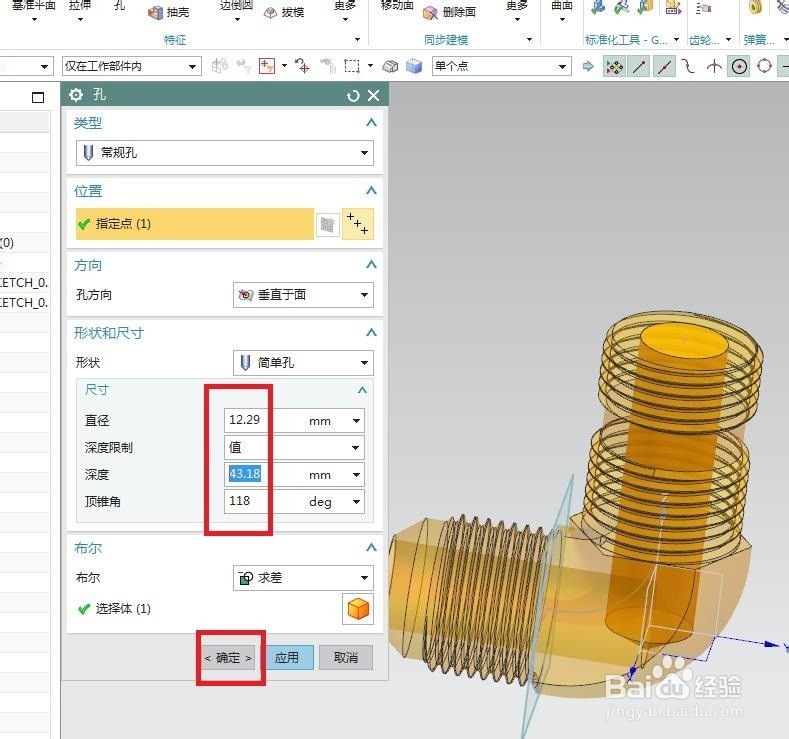Screen dimensions: 789x739
Task: Click the sketch section icon beside 指定点
Action: click(x=328, y=224)
